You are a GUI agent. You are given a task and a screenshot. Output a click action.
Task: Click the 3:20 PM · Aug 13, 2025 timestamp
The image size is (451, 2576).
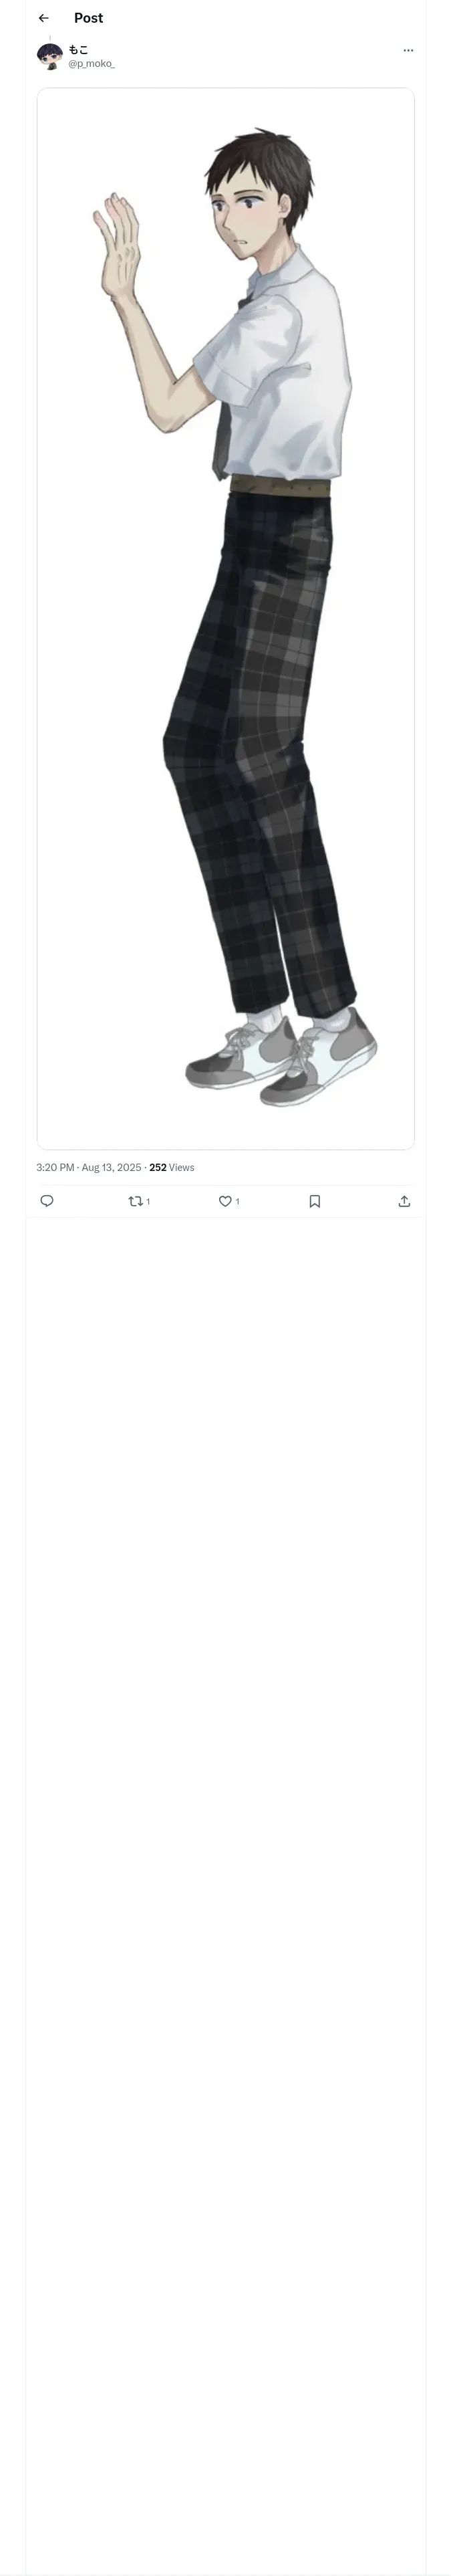tap(89, 1167)
